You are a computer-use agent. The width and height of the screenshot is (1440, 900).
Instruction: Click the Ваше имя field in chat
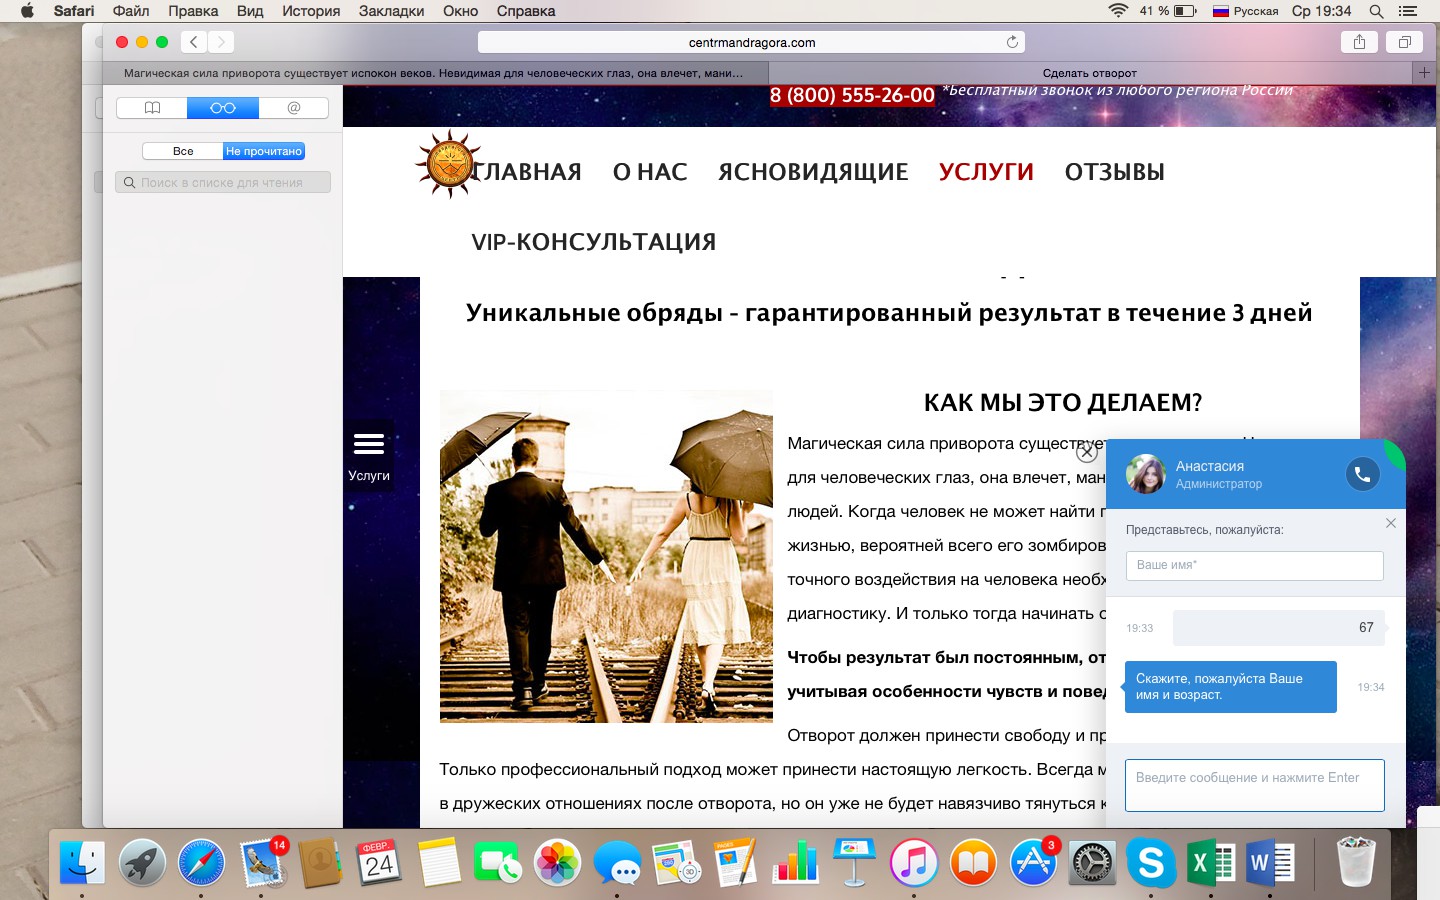coord(1255,565)
